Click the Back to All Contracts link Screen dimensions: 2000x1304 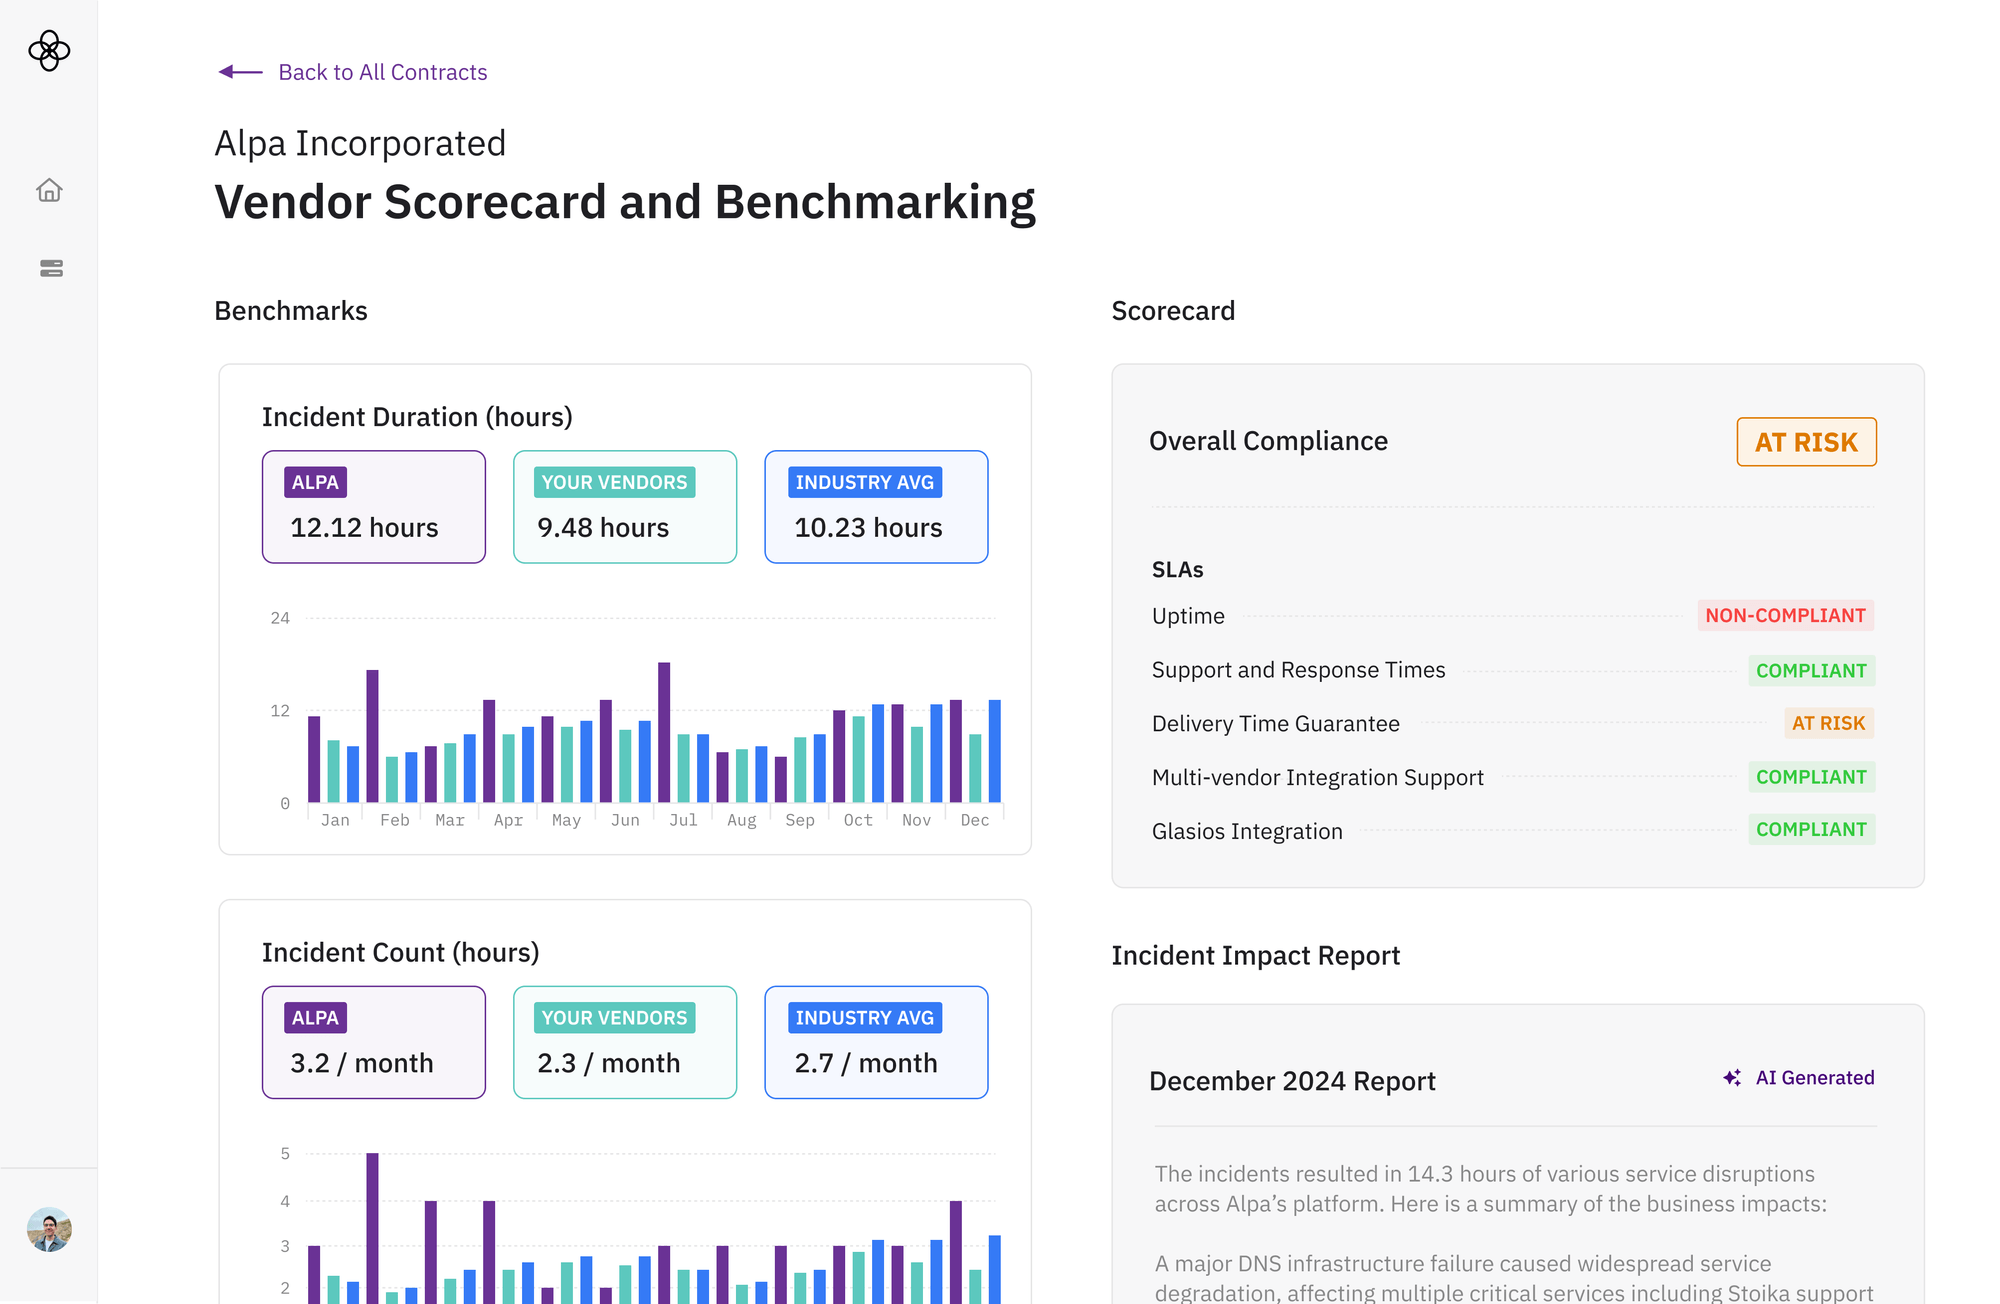tap(382, 71)
